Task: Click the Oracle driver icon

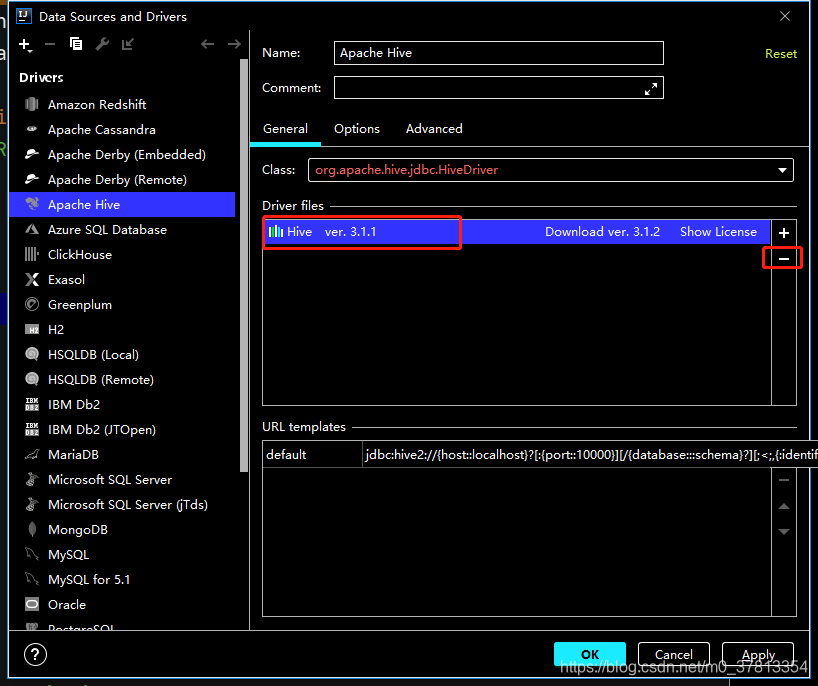Action: point(32,605)
